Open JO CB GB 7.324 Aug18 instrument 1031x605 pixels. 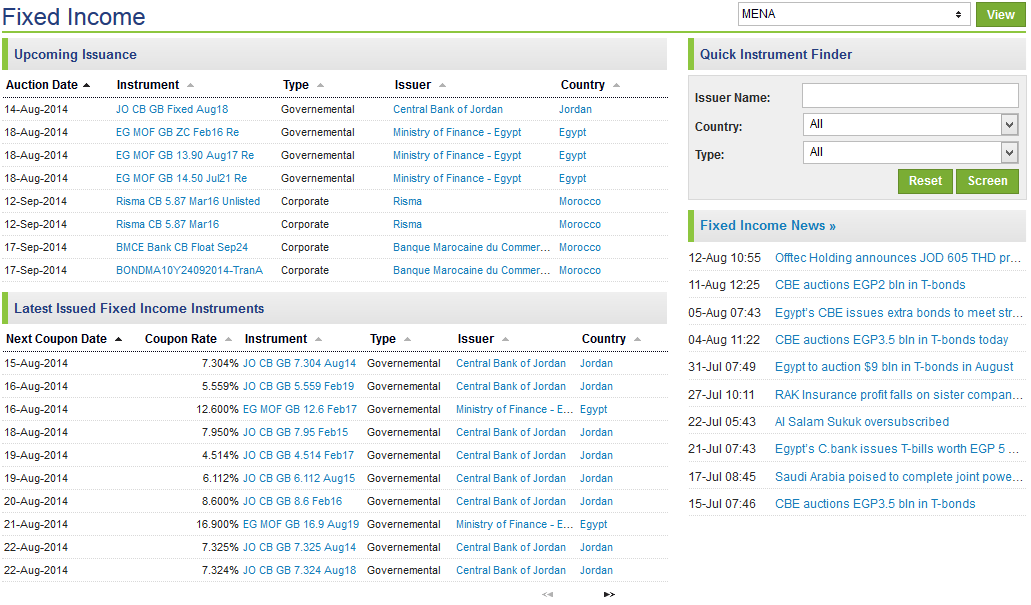299,570
